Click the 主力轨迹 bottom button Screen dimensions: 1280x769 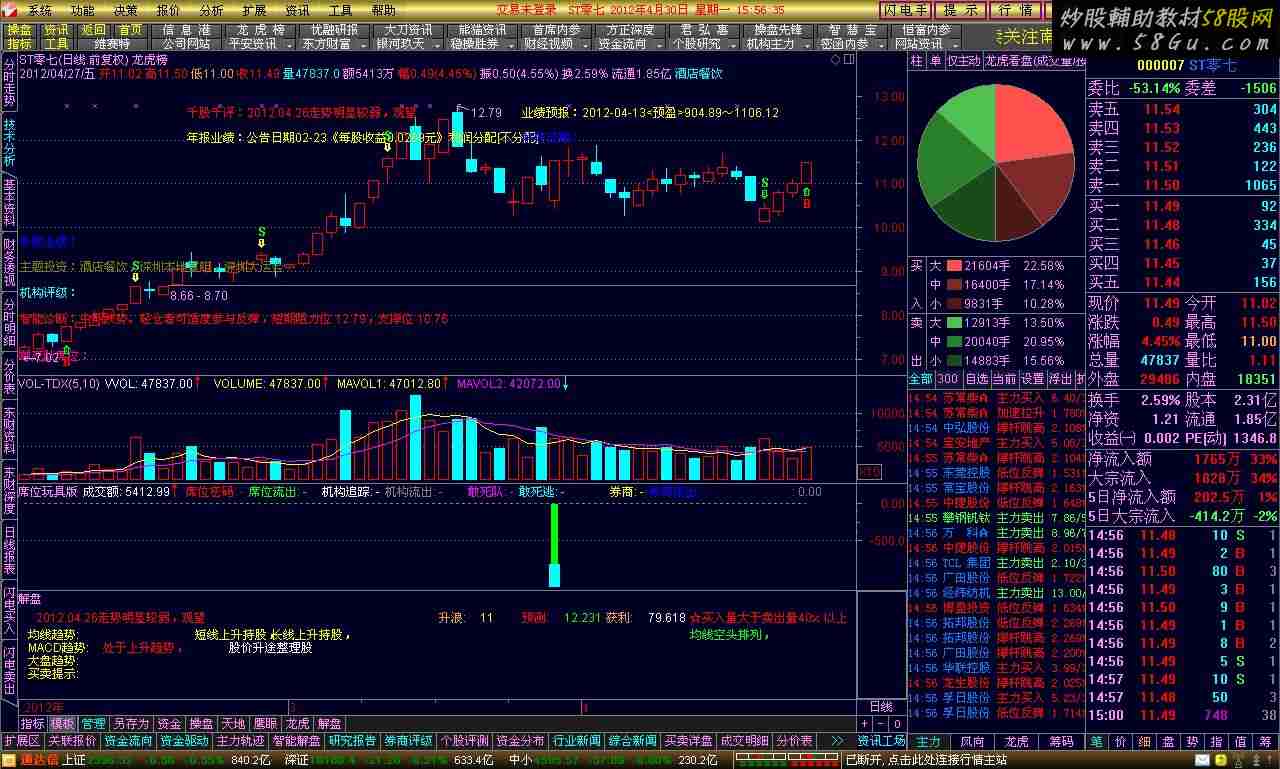pos(241,741)
